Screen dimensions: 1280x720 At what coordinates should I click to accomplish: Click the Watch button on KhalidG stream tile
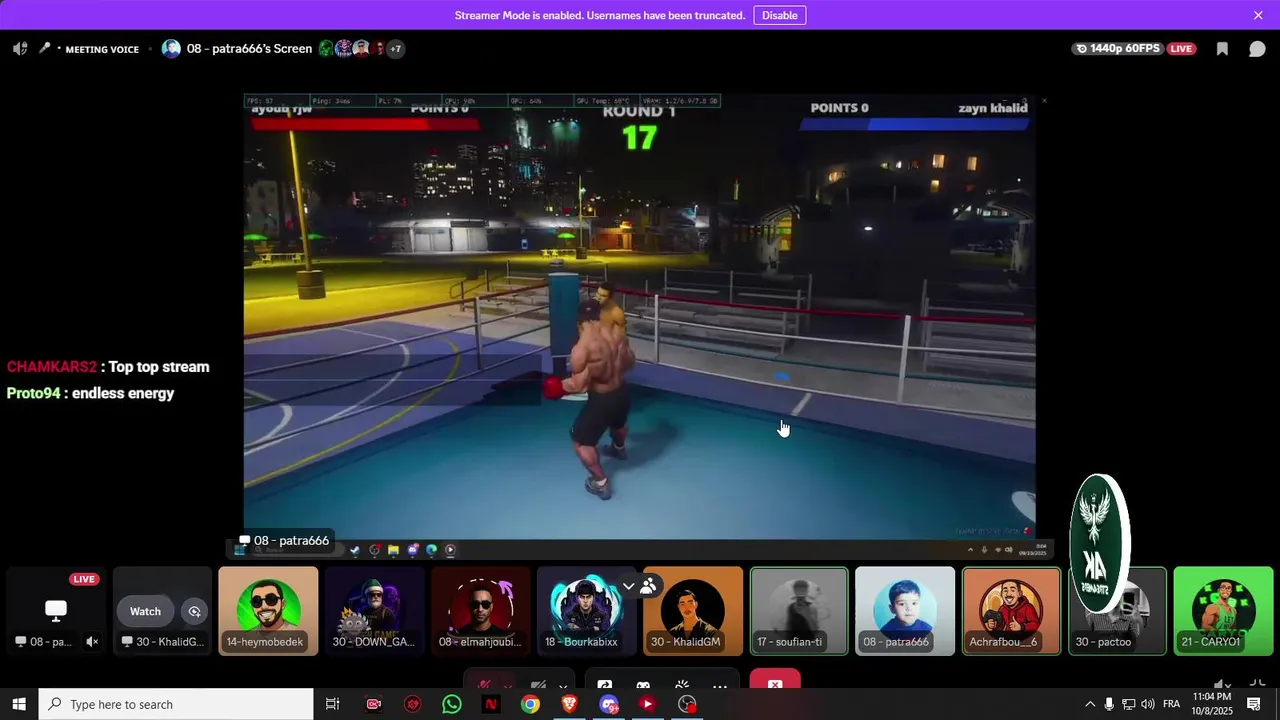pyautogui.click(x=145, y=611)
